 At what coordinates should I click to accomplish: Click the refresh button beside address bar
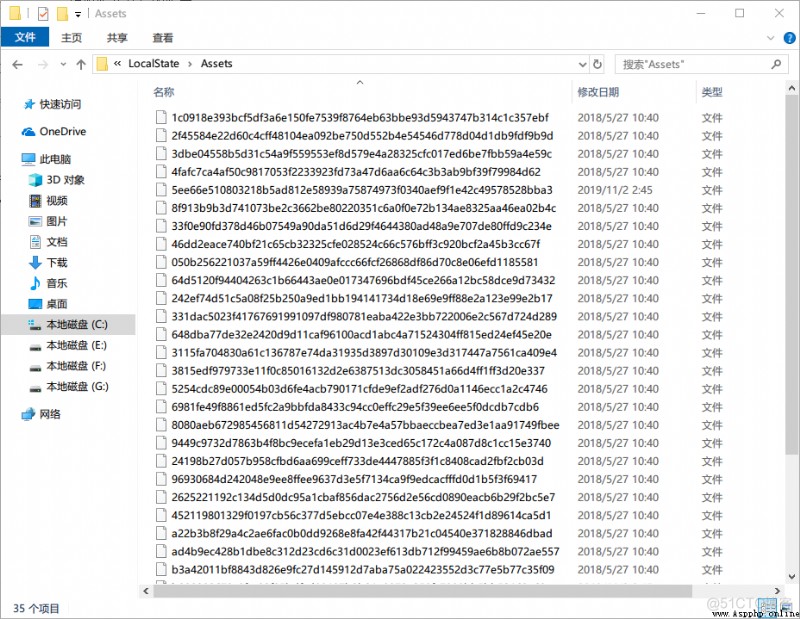pos(597,64)
